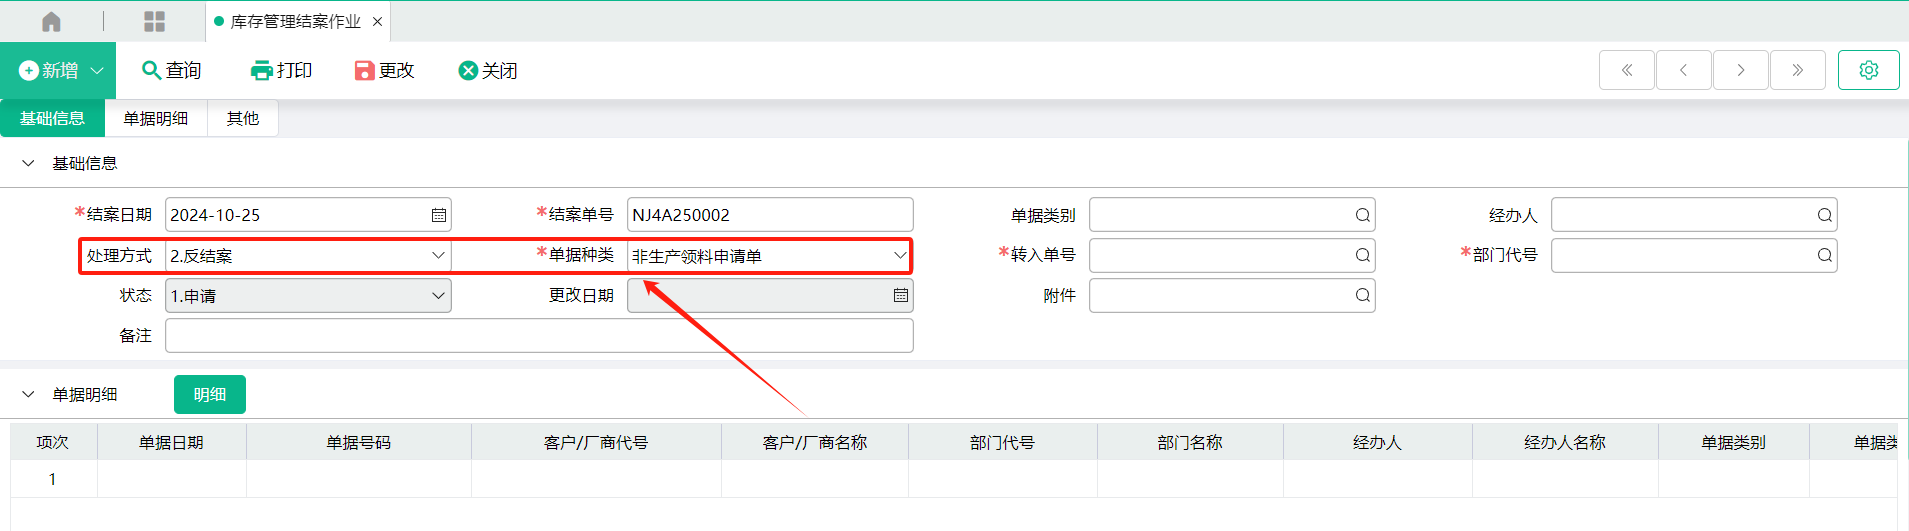1909x531 pixels.
Task: Close the 库存管理结案作业 tab
Action: tap(377, 22)
